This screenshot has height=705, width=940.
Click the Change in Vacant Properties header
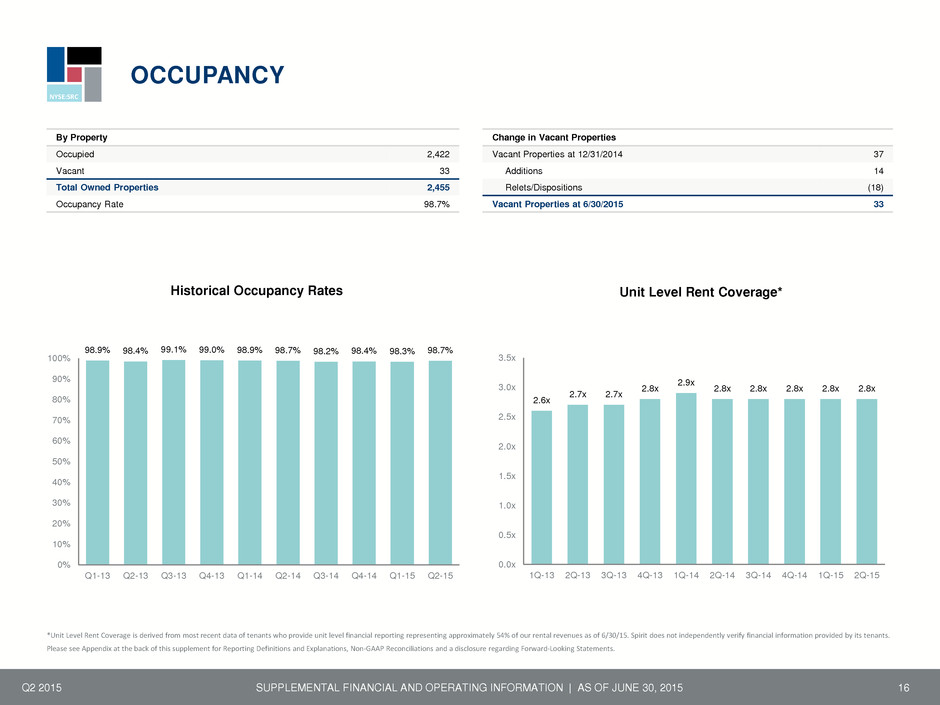point(554,137)
